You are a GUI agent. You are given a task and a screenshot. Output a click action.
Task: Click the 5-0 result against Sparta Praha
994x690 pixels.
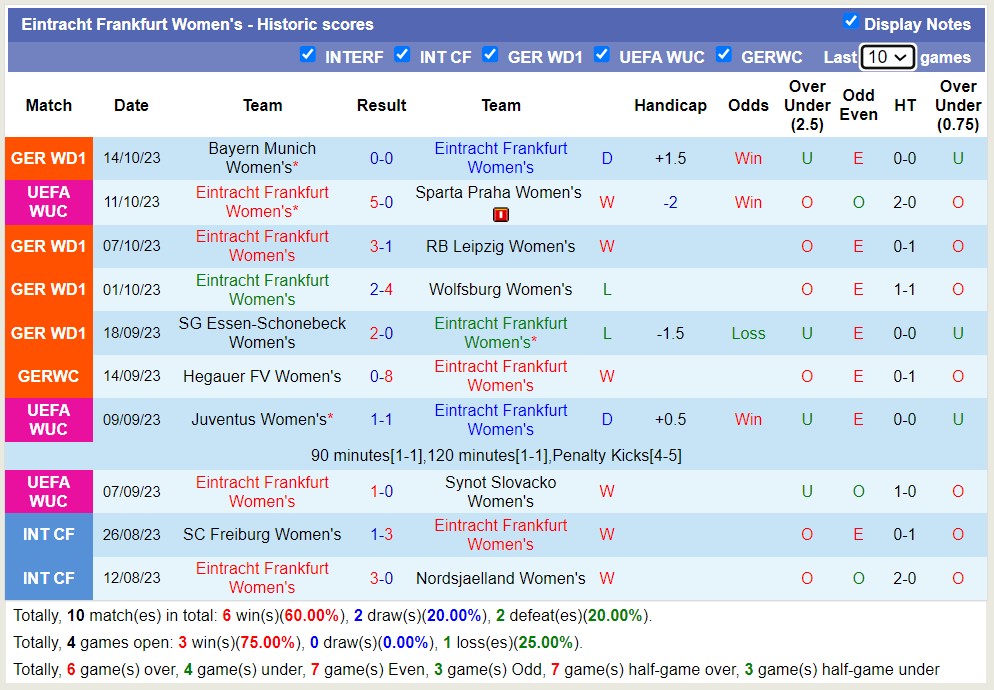pyautogui.click(x=381, y=202)
